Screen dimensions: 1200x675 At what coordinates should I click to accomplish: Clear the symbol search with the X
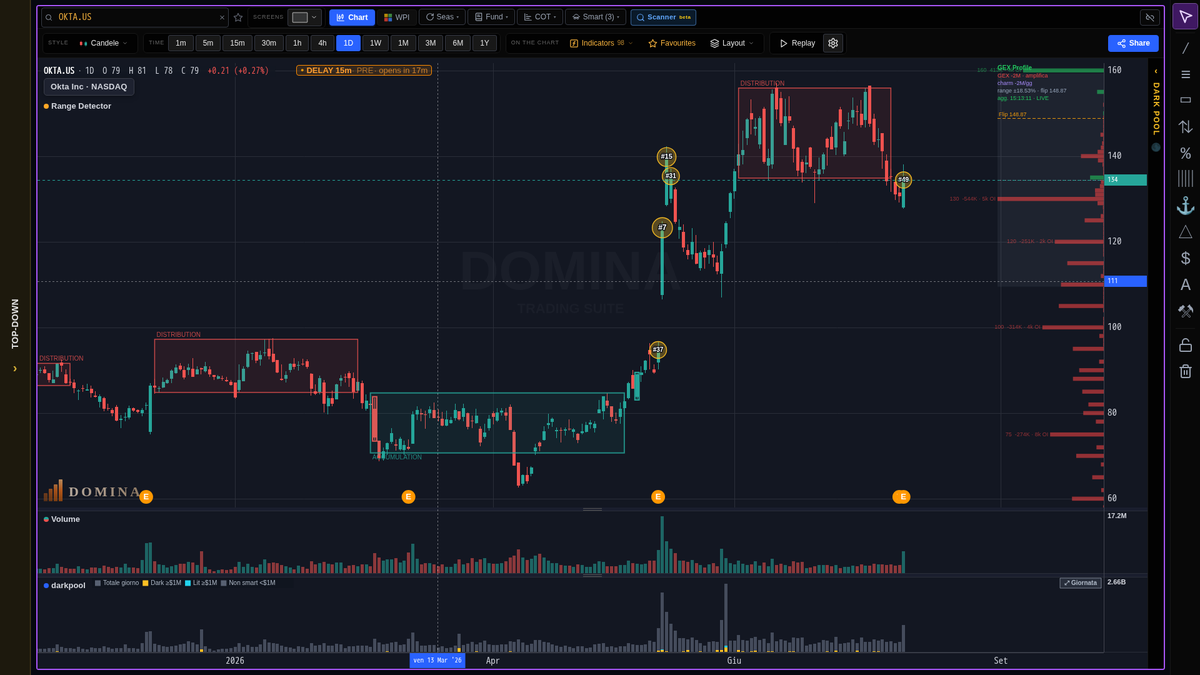point(222,17)
